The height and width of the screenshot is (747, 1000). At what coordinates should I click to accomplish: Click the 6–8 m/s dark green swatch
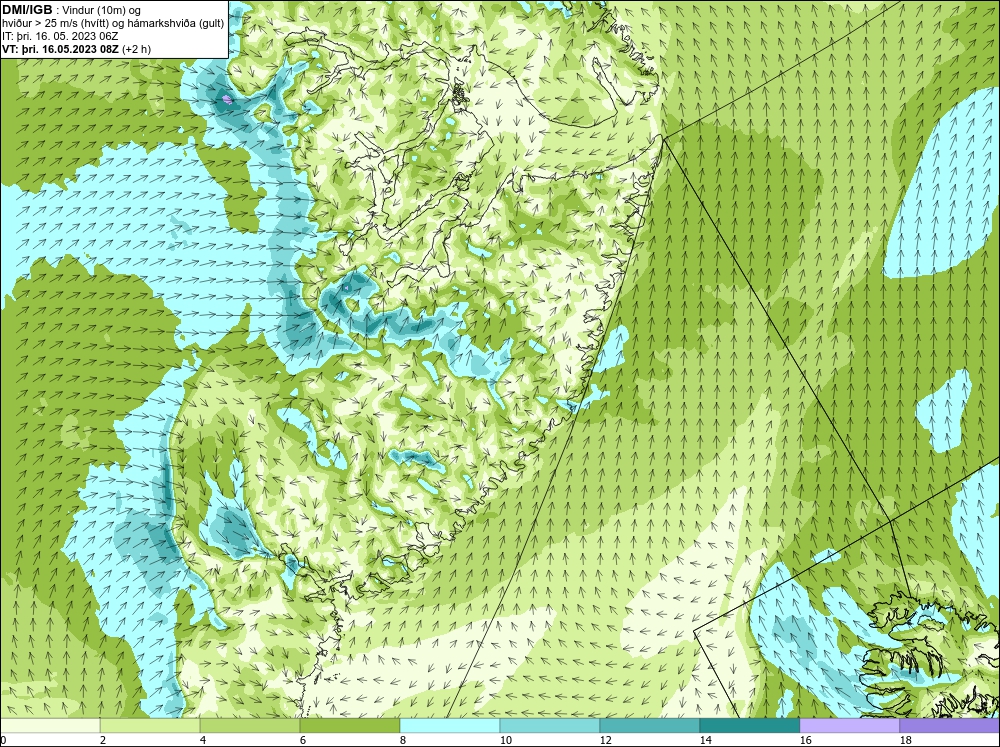coord(349,726)
